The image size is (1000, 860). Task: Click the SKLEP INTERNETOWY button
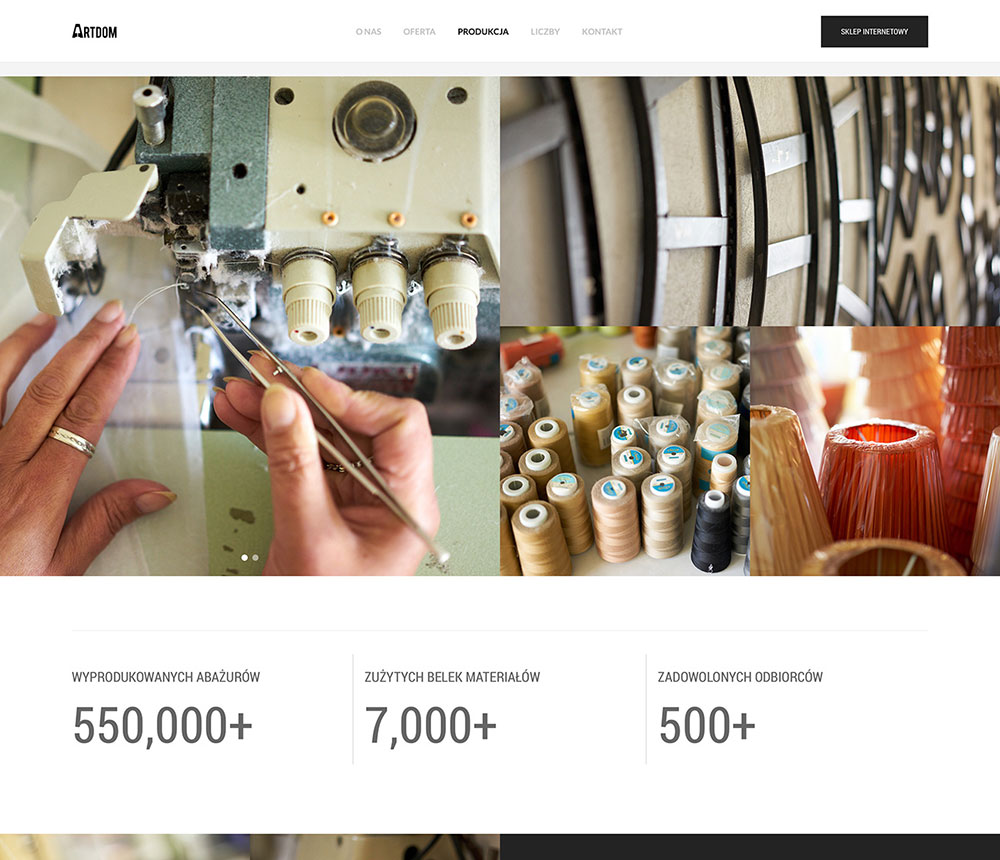pos(874,31)
